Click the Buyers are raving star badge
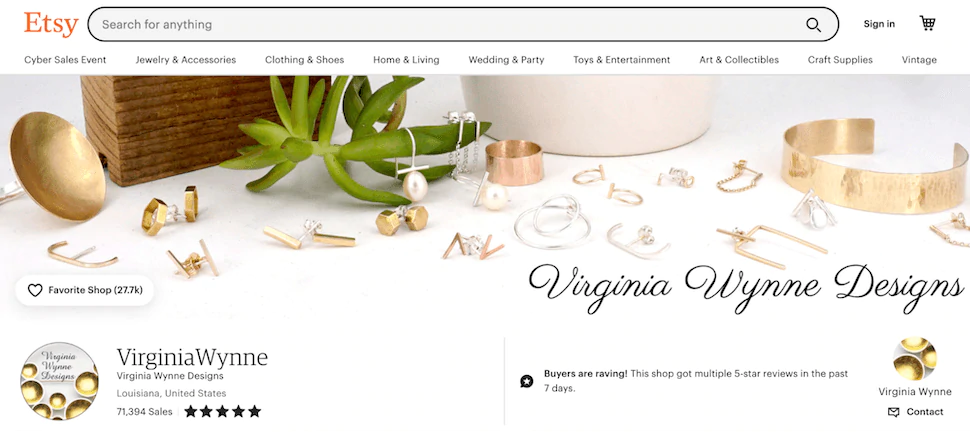970x433 pixels. 526,381
